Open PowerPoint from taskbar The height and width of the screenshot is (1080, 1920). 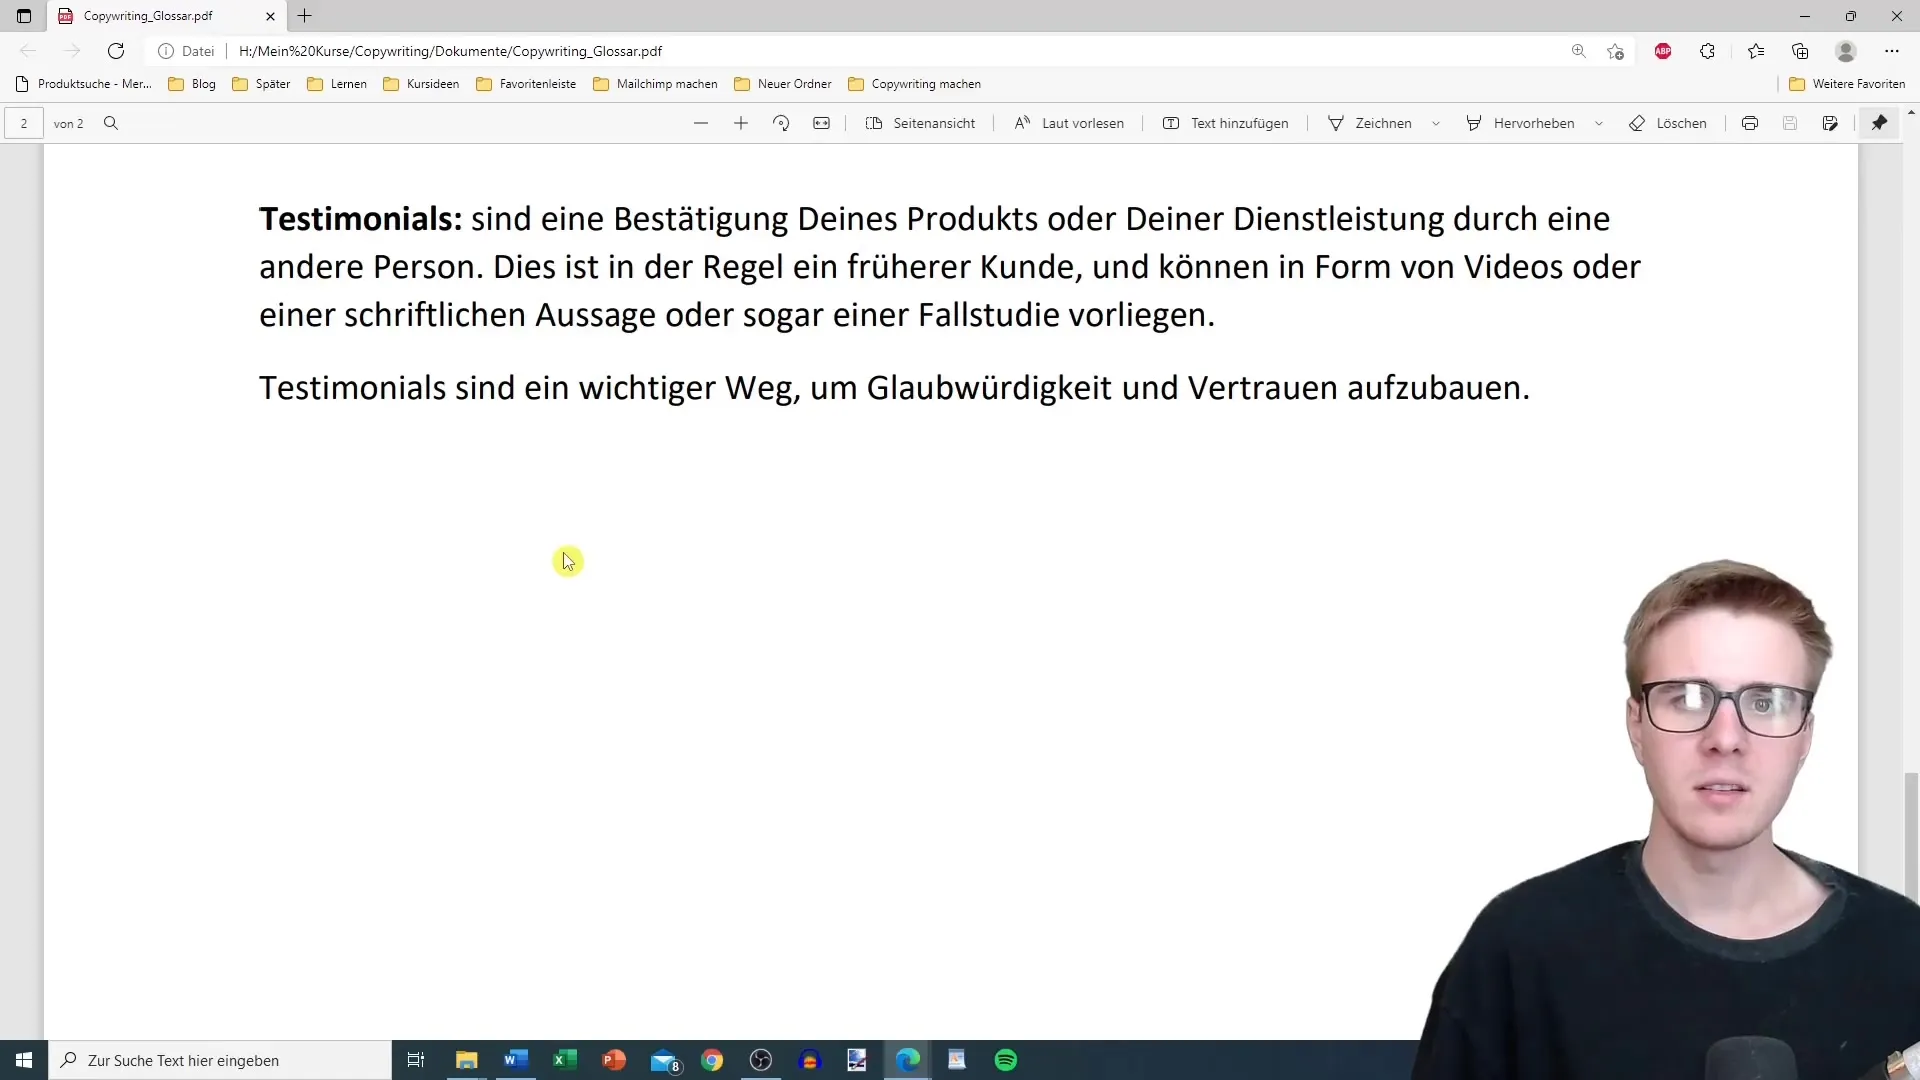pos(614,1060)
